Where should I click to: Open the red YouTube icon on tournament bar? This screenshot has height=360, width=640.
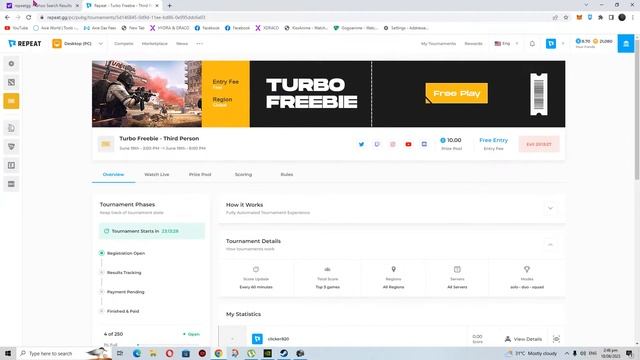(408, 144)
